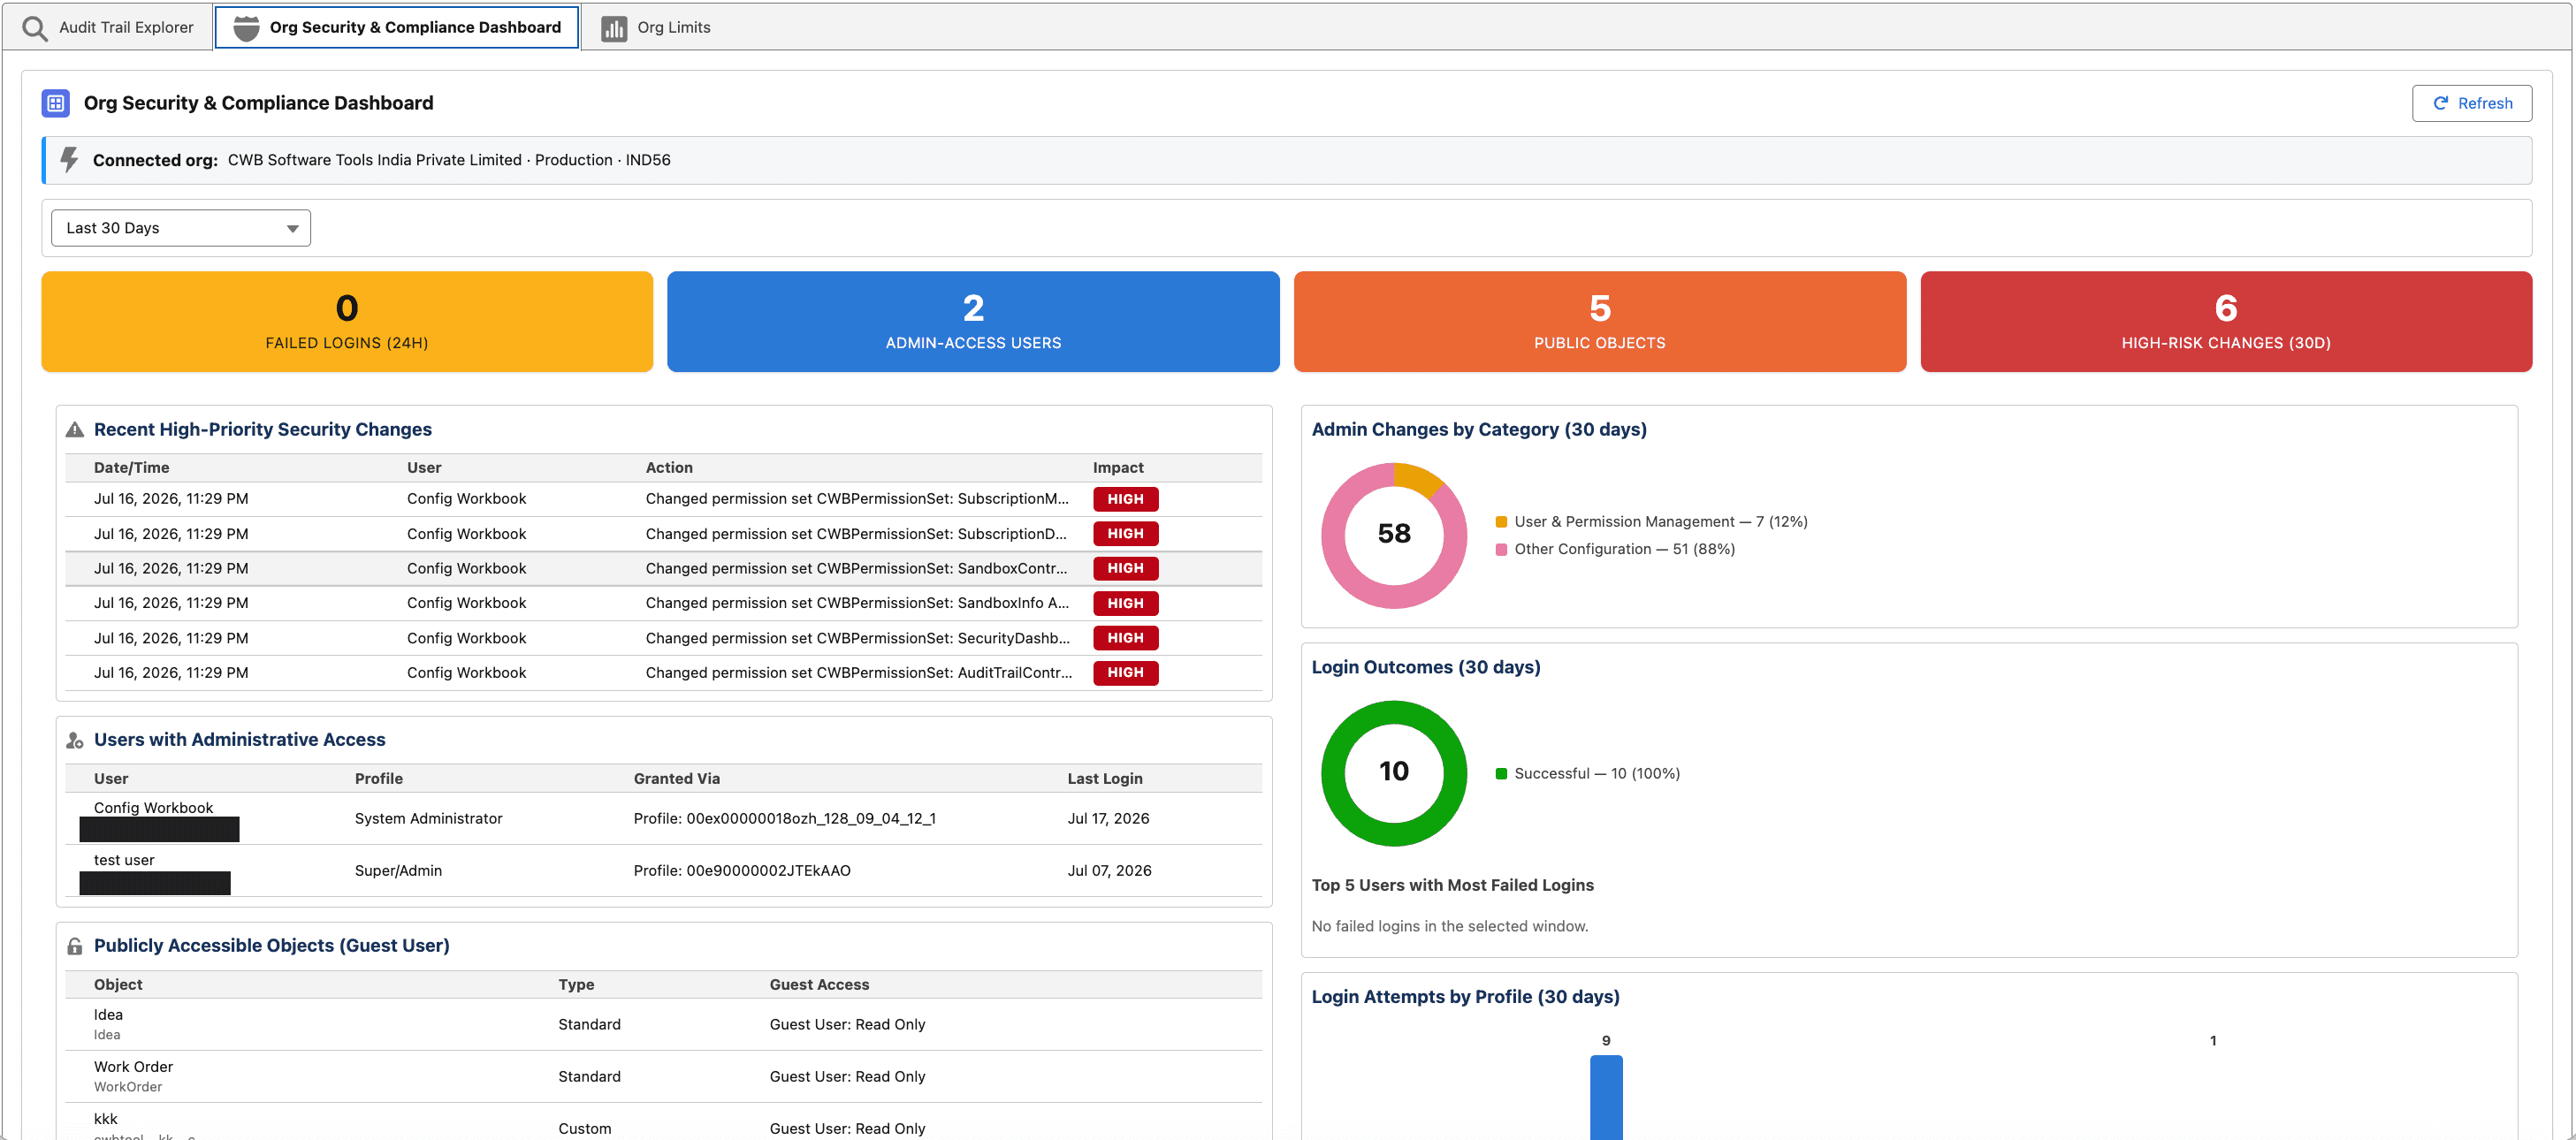Click the HIGH badge for the SandboxInfo A... change
The height and width of the screenshot is (1140, 2576).
point(1126,603)
